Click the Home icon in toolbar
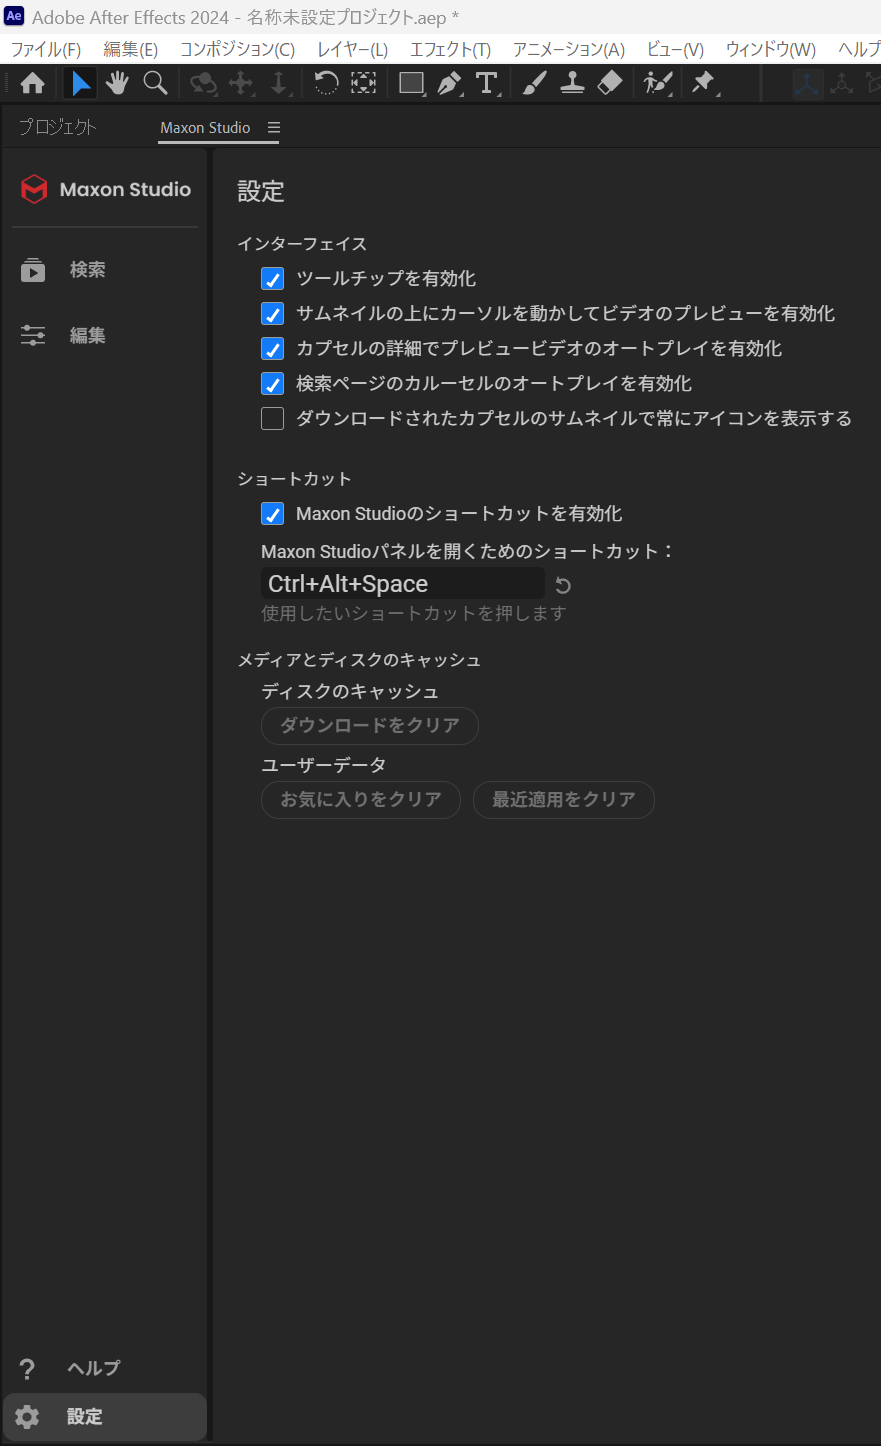881x1446 pixels. (33, 83)
